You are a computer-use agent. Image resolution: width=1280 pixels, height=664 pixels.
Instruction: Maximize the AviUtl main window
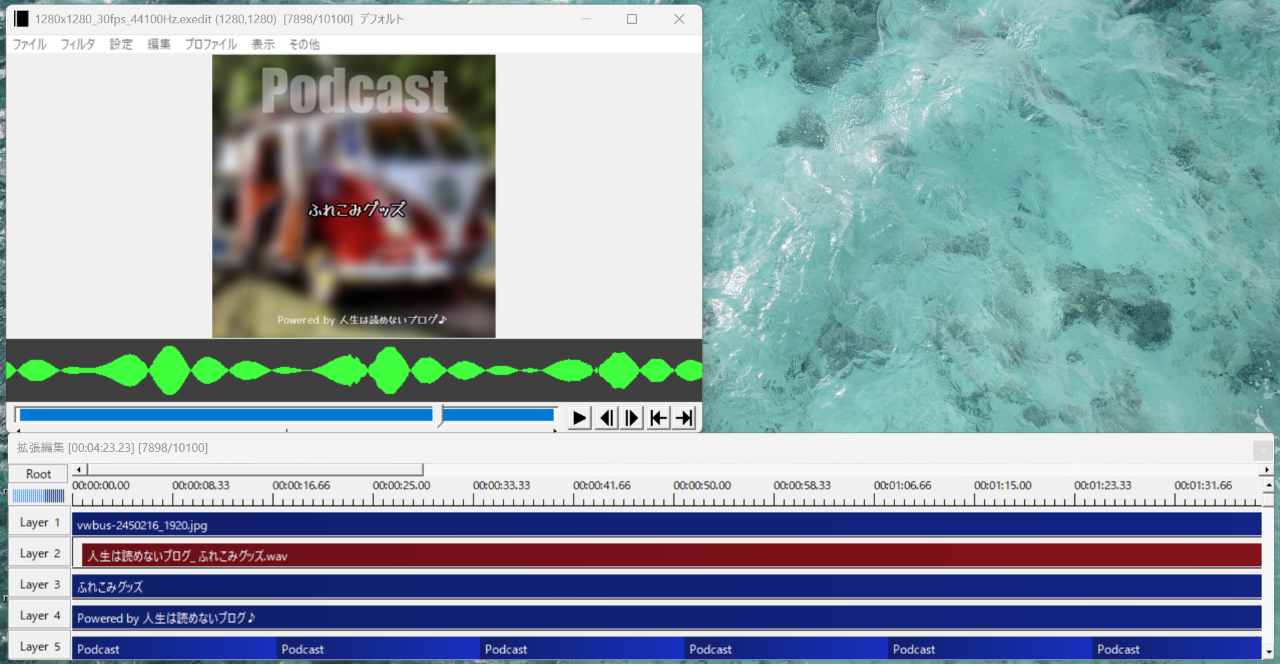[x=632, y=19]
